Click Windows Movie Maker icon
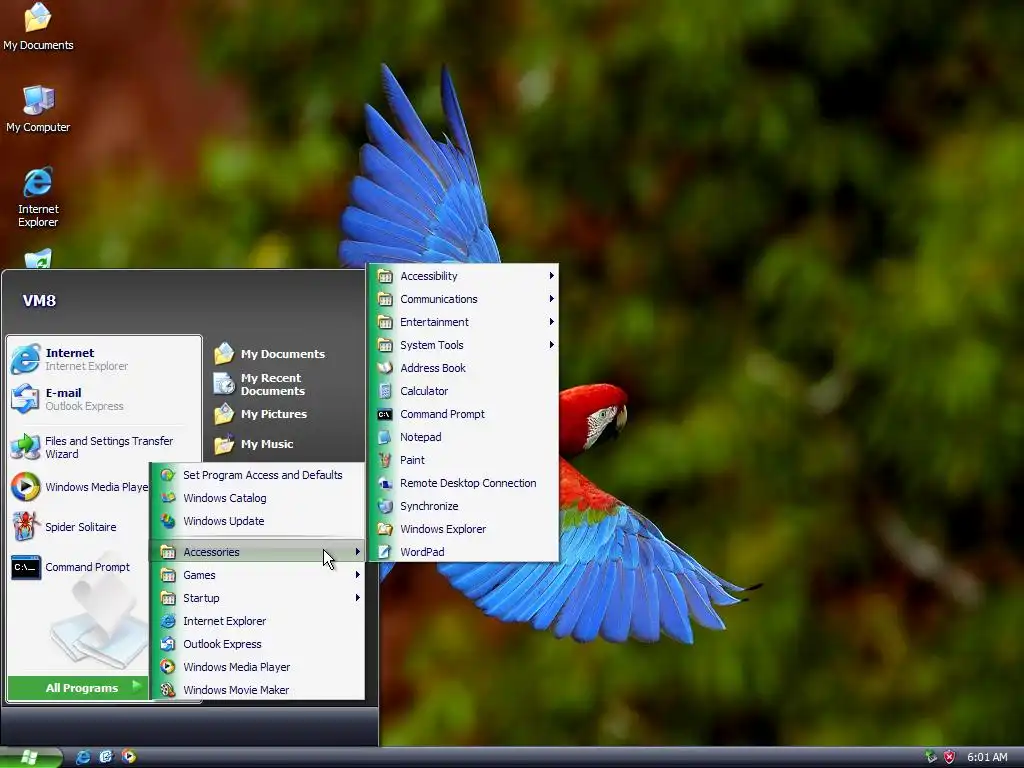 (x=168, y=690)
